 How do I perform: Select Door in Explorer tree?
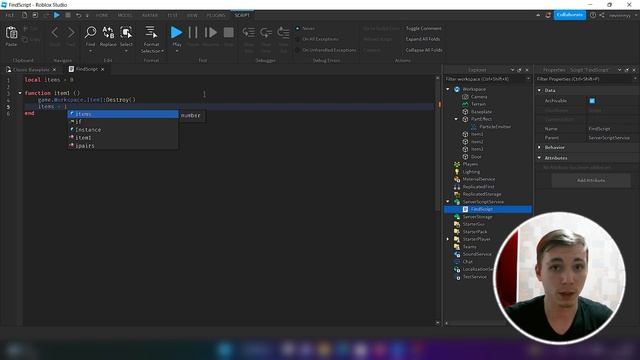pyautogui.click(x=476, y=157)
